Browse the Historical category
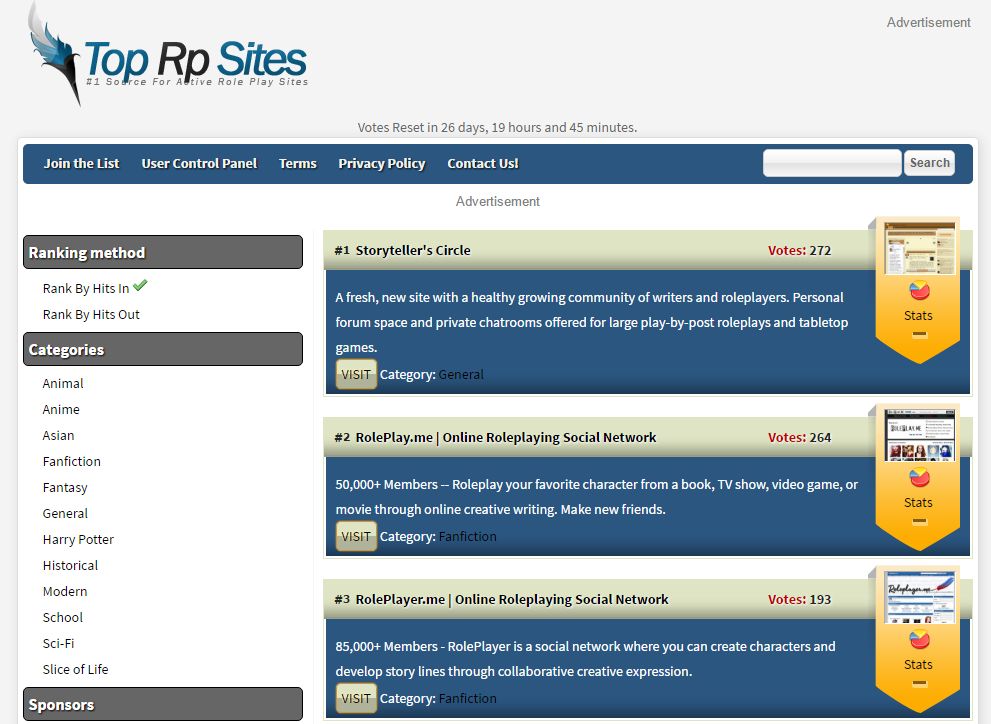Image resolution: width=991 pixels, height=724 pixels. (x=70, y=565)
